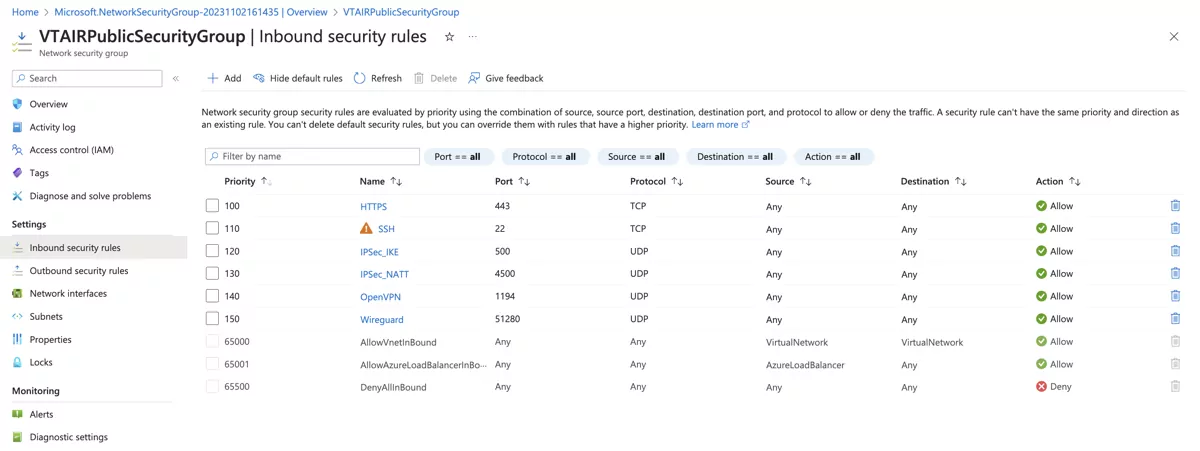Click the Network interfaces icon

click(x=17, y=293)
